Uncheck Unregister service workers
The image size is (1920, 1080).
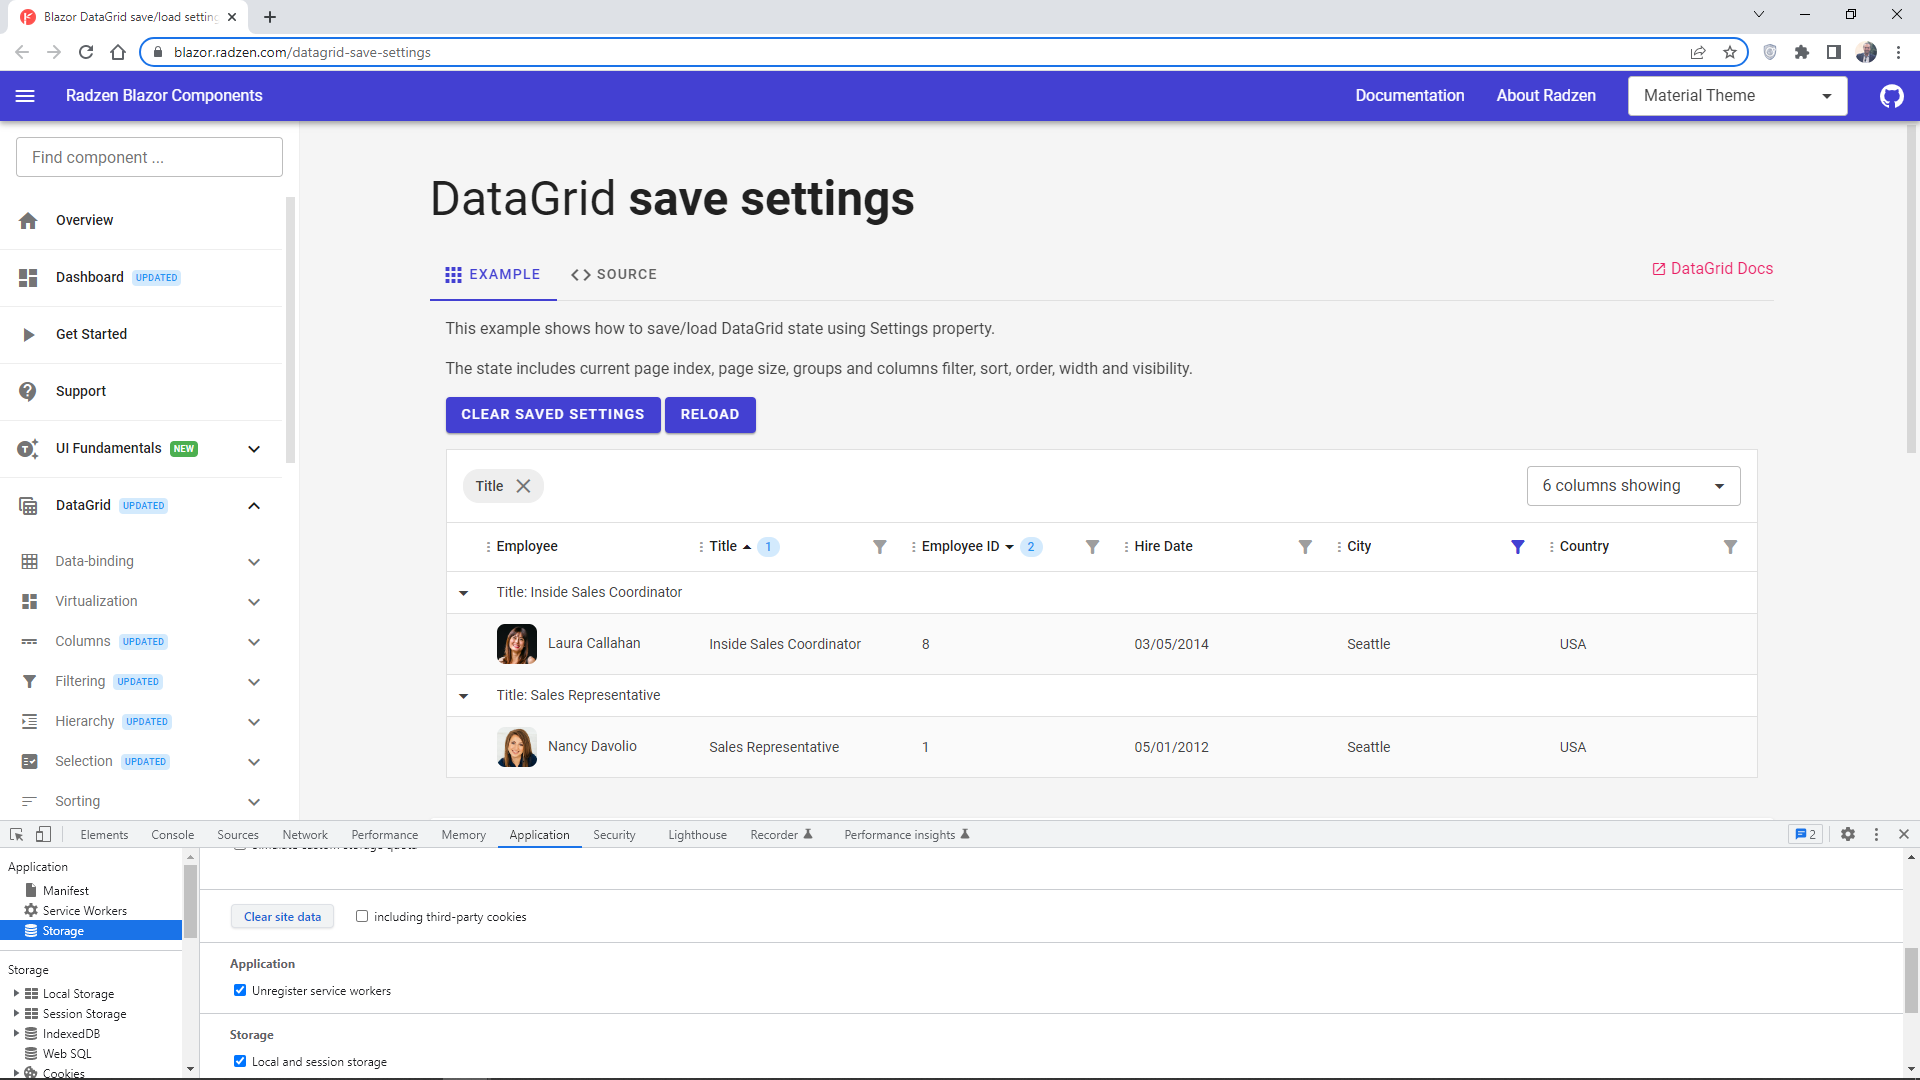(x=240, y=990)
